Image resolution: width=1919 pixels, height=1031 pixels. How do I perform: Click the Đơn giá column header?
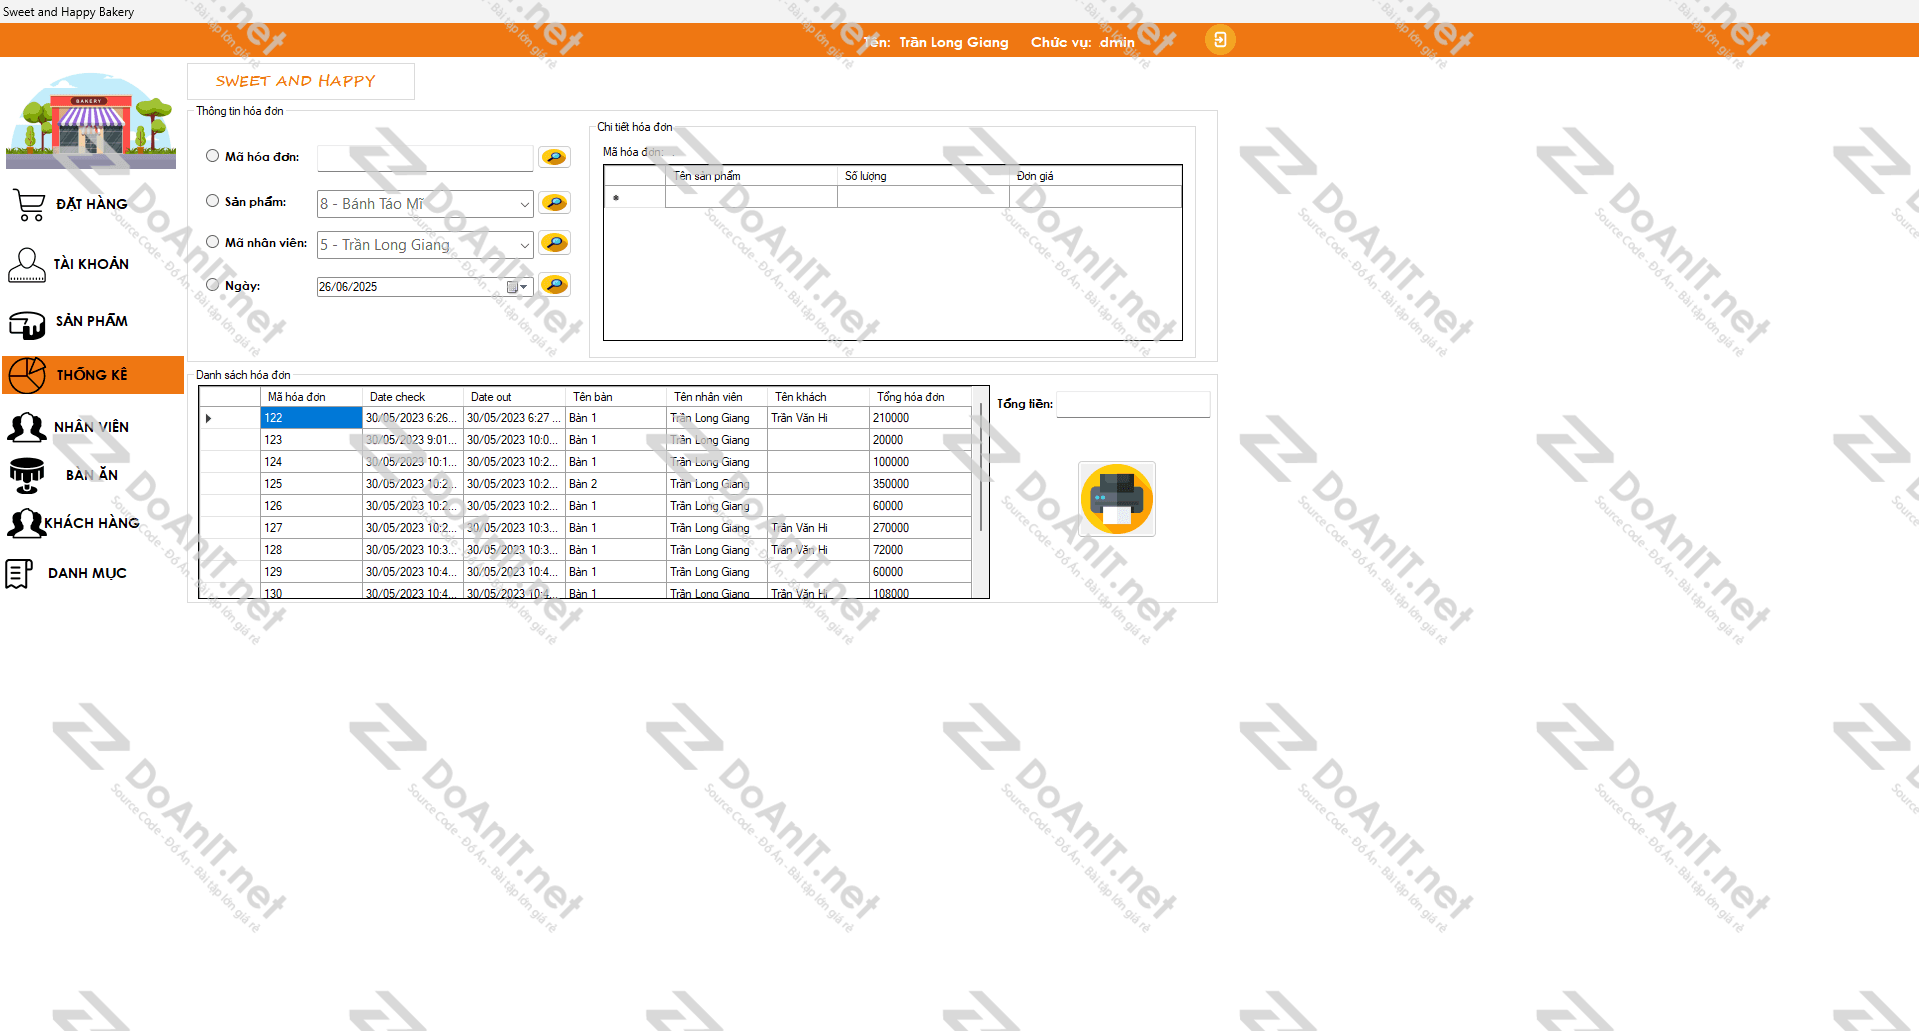click(1095, 176)
